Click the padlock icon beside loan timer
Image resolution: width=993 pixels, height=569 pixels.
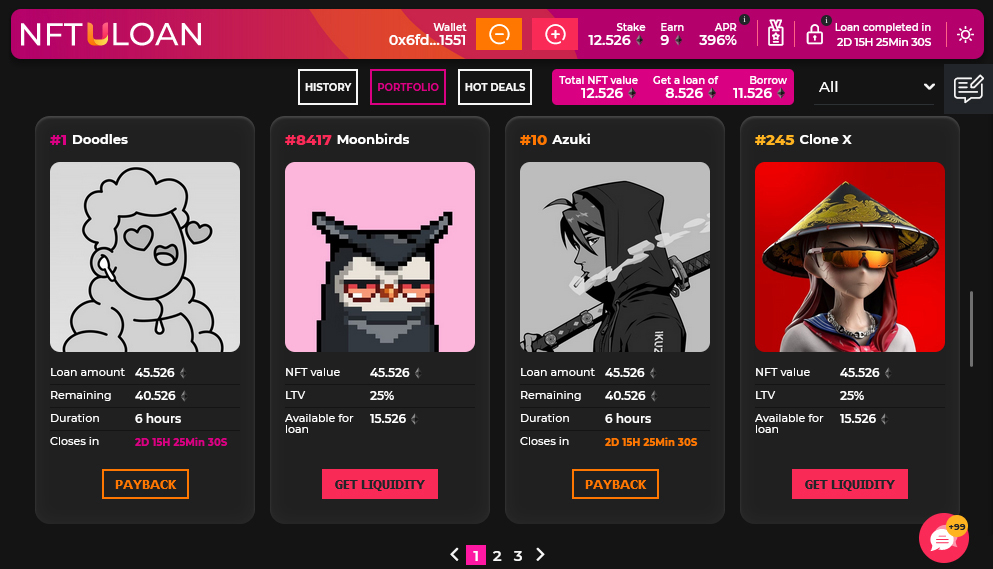point(814,34)
